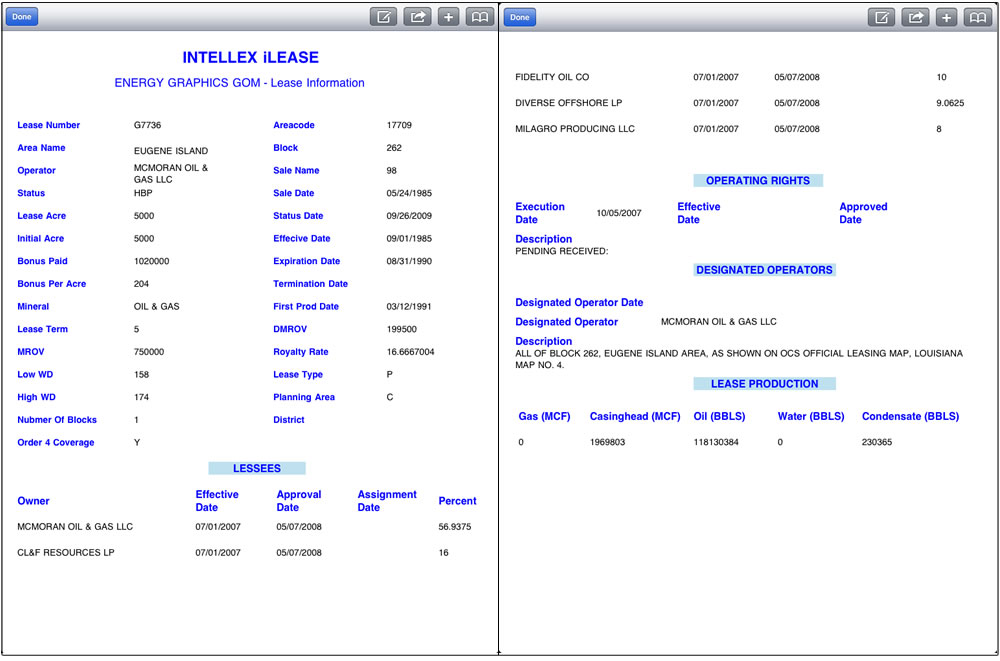Click Done on the left page
The width and height of the screenshot is (1000, 661).
click(22, 17)
